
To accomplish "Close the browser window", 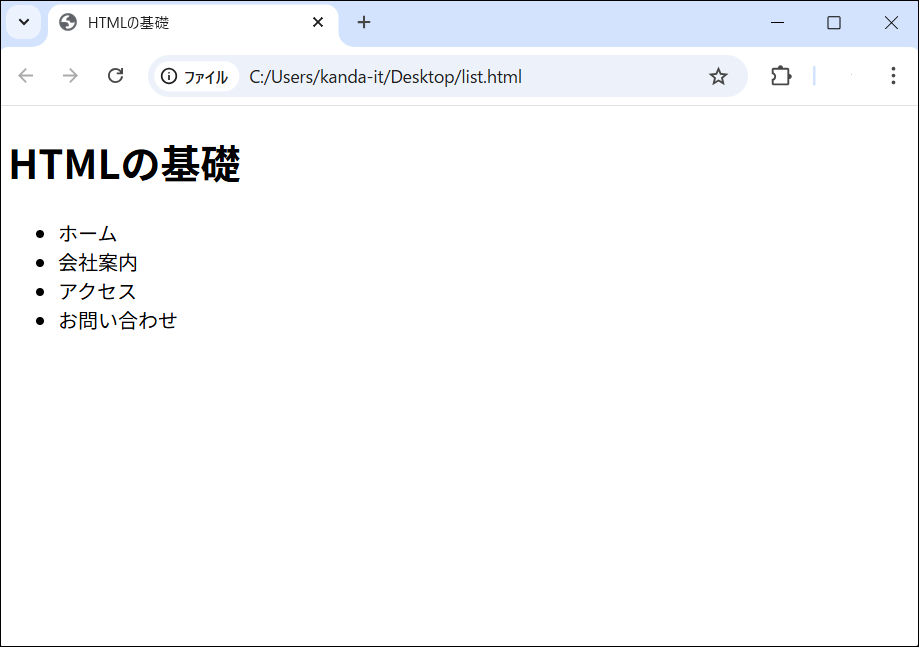I will click(x=891, y=23).
